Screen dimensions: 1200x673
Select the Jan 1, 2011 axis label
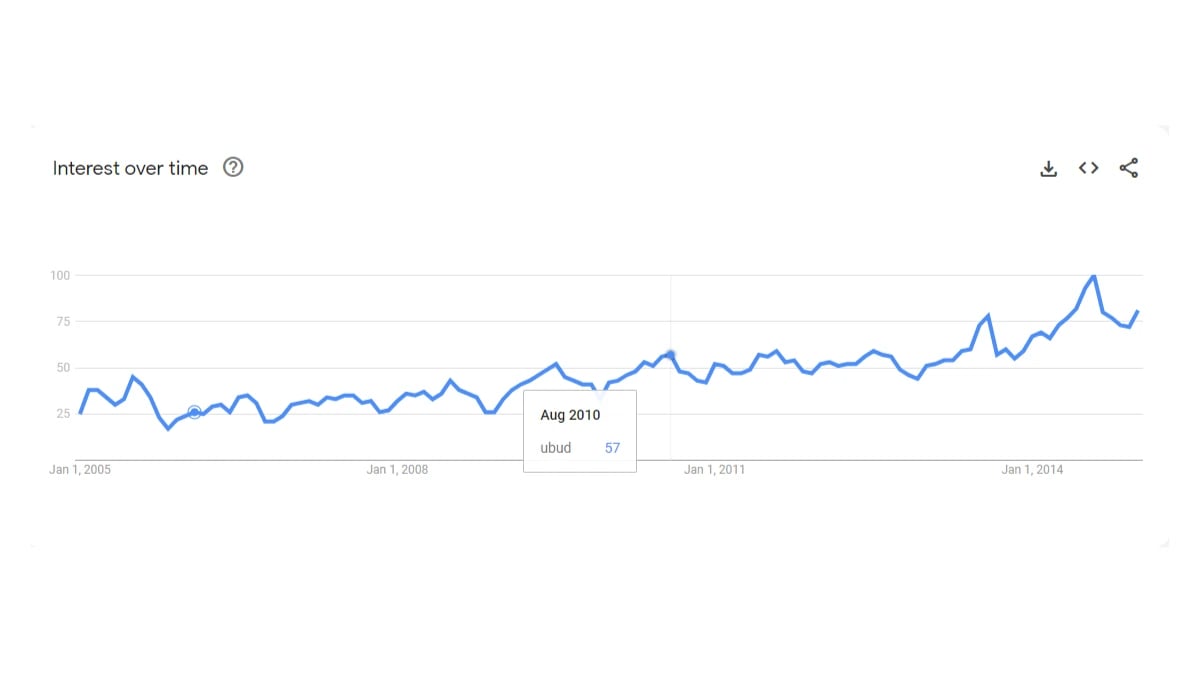coord(713,469)
